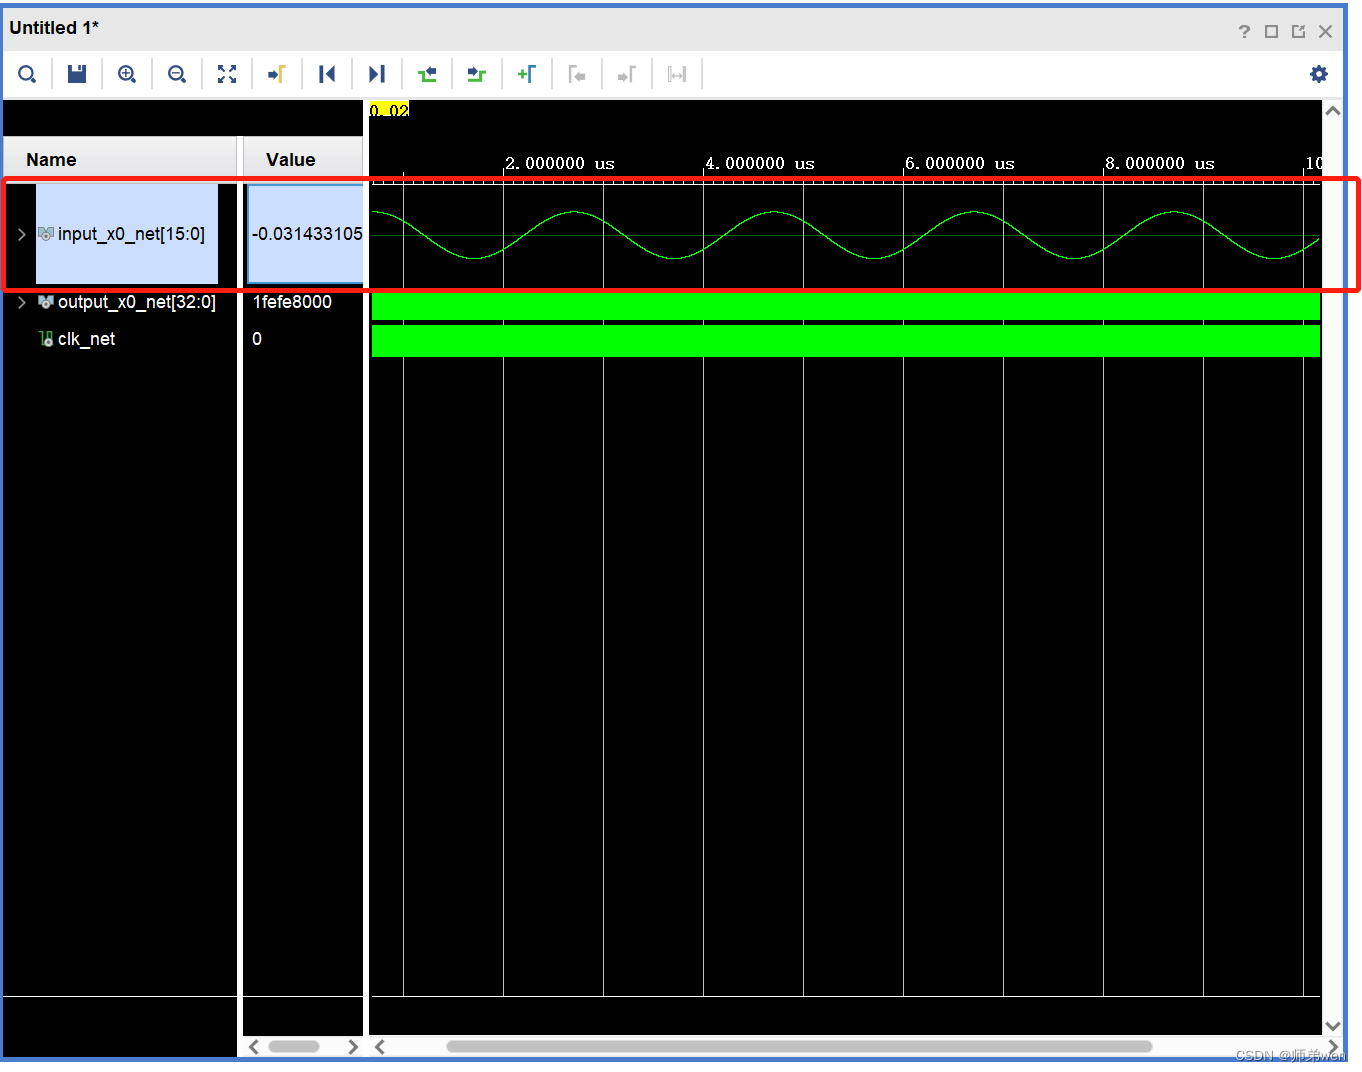The height and width of the screenshot is (1072, 1362).
Task: Zoom to the current cursor position
Action: (x=277, y=73)
